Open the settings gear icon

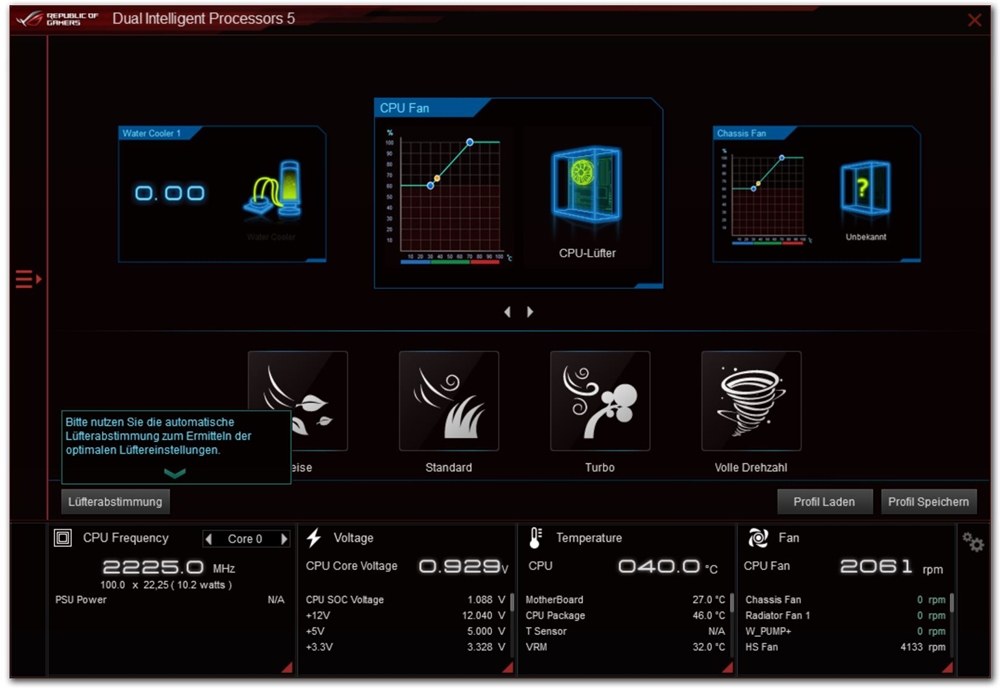[973, 542]
